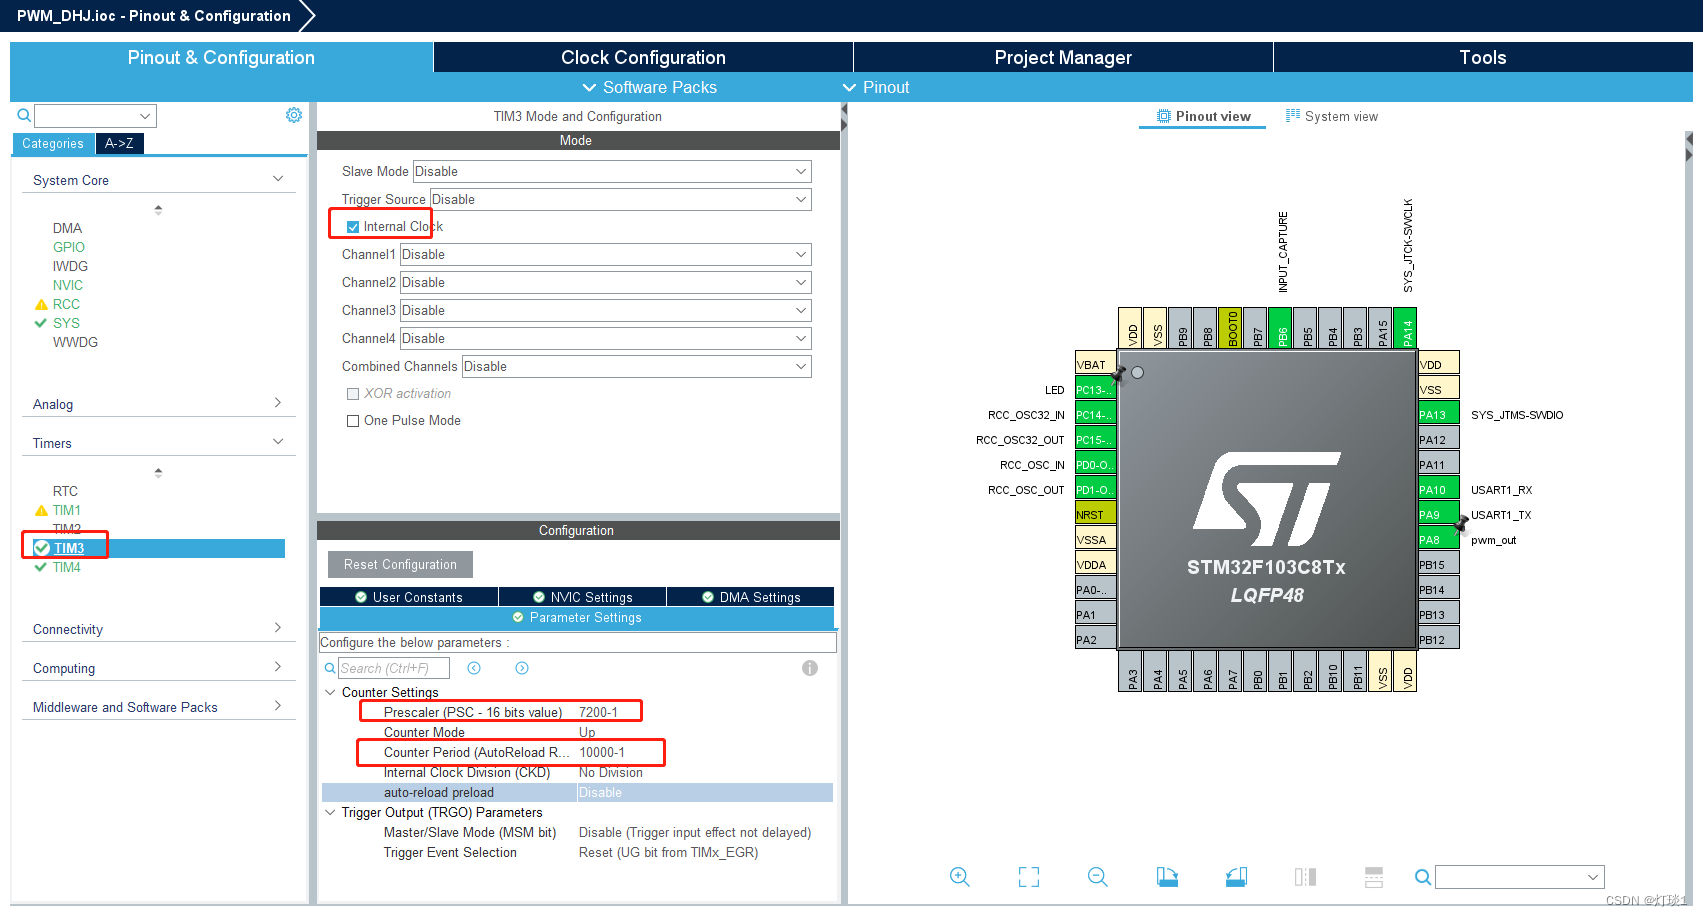This screenshot has width=1703, height=916.
Task: Click the PC13 LED pin
Action: 1095,390
